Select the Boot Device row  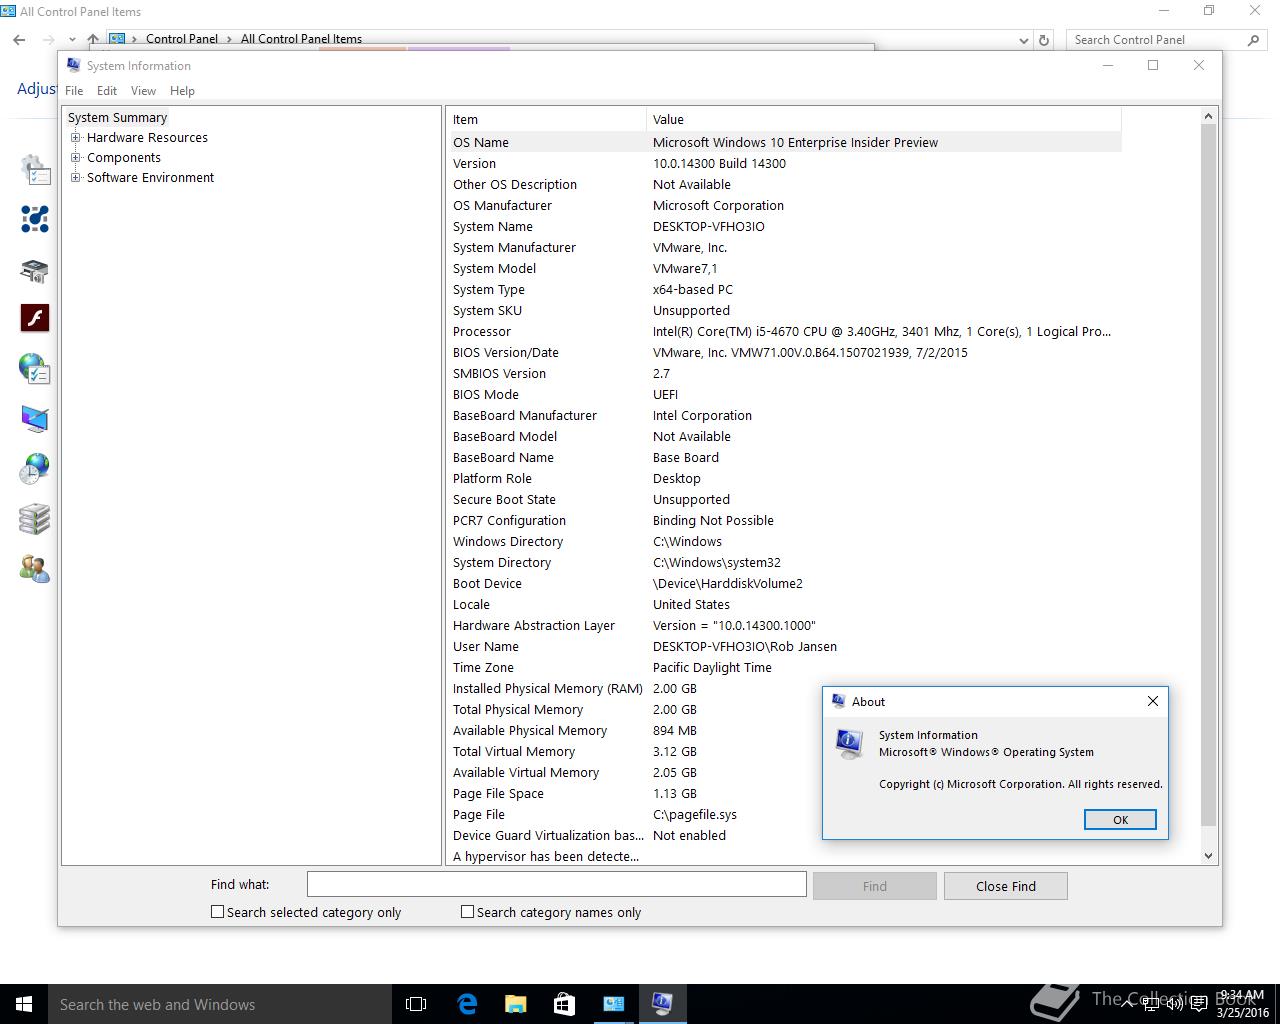pos(785,583)
